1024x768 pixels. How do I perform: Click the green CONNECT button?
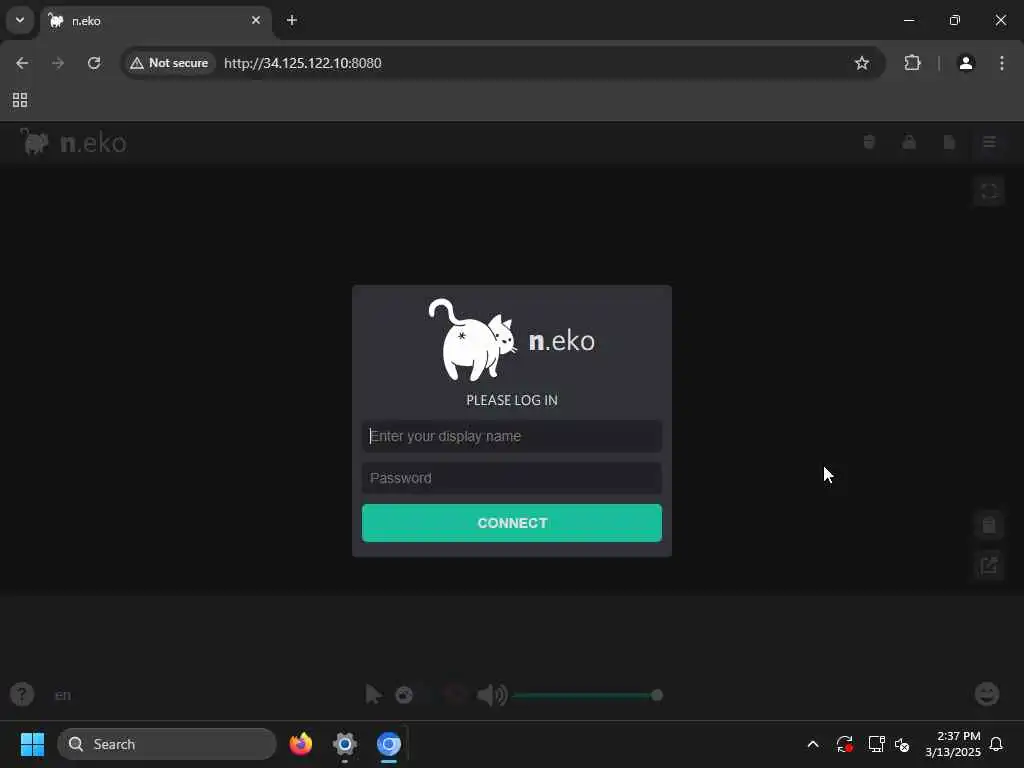click(511, 522)
